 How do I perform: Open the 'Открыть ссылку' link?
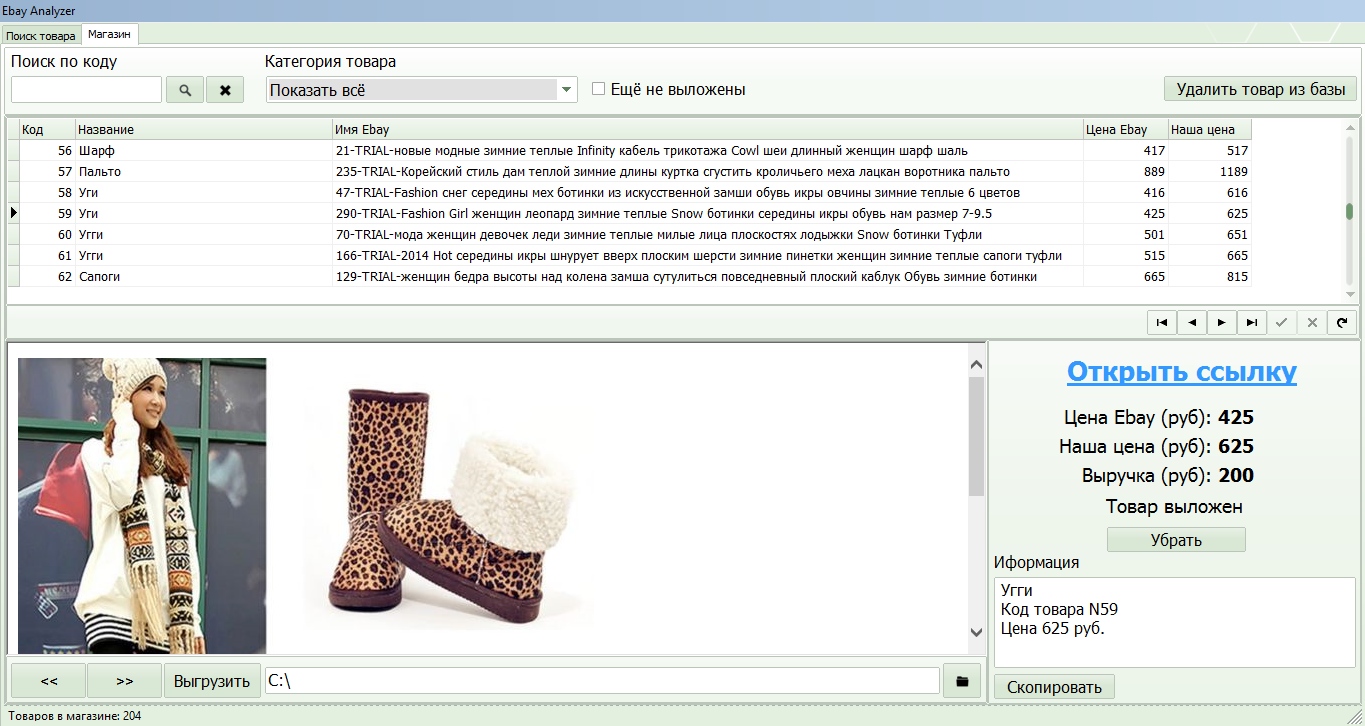point(1181,372)
